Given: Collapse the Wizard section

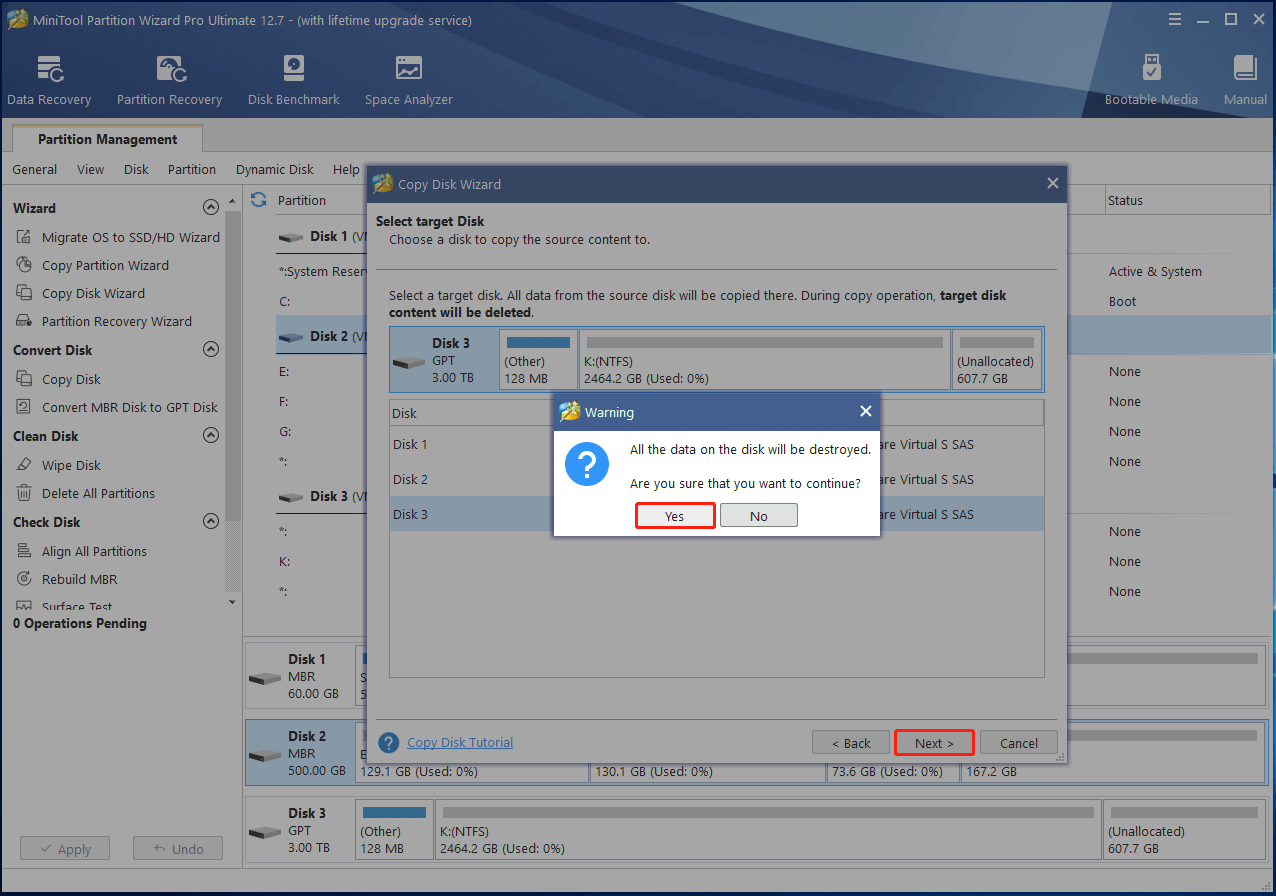Looking at the screenshot, I should (x=210, y=208).
